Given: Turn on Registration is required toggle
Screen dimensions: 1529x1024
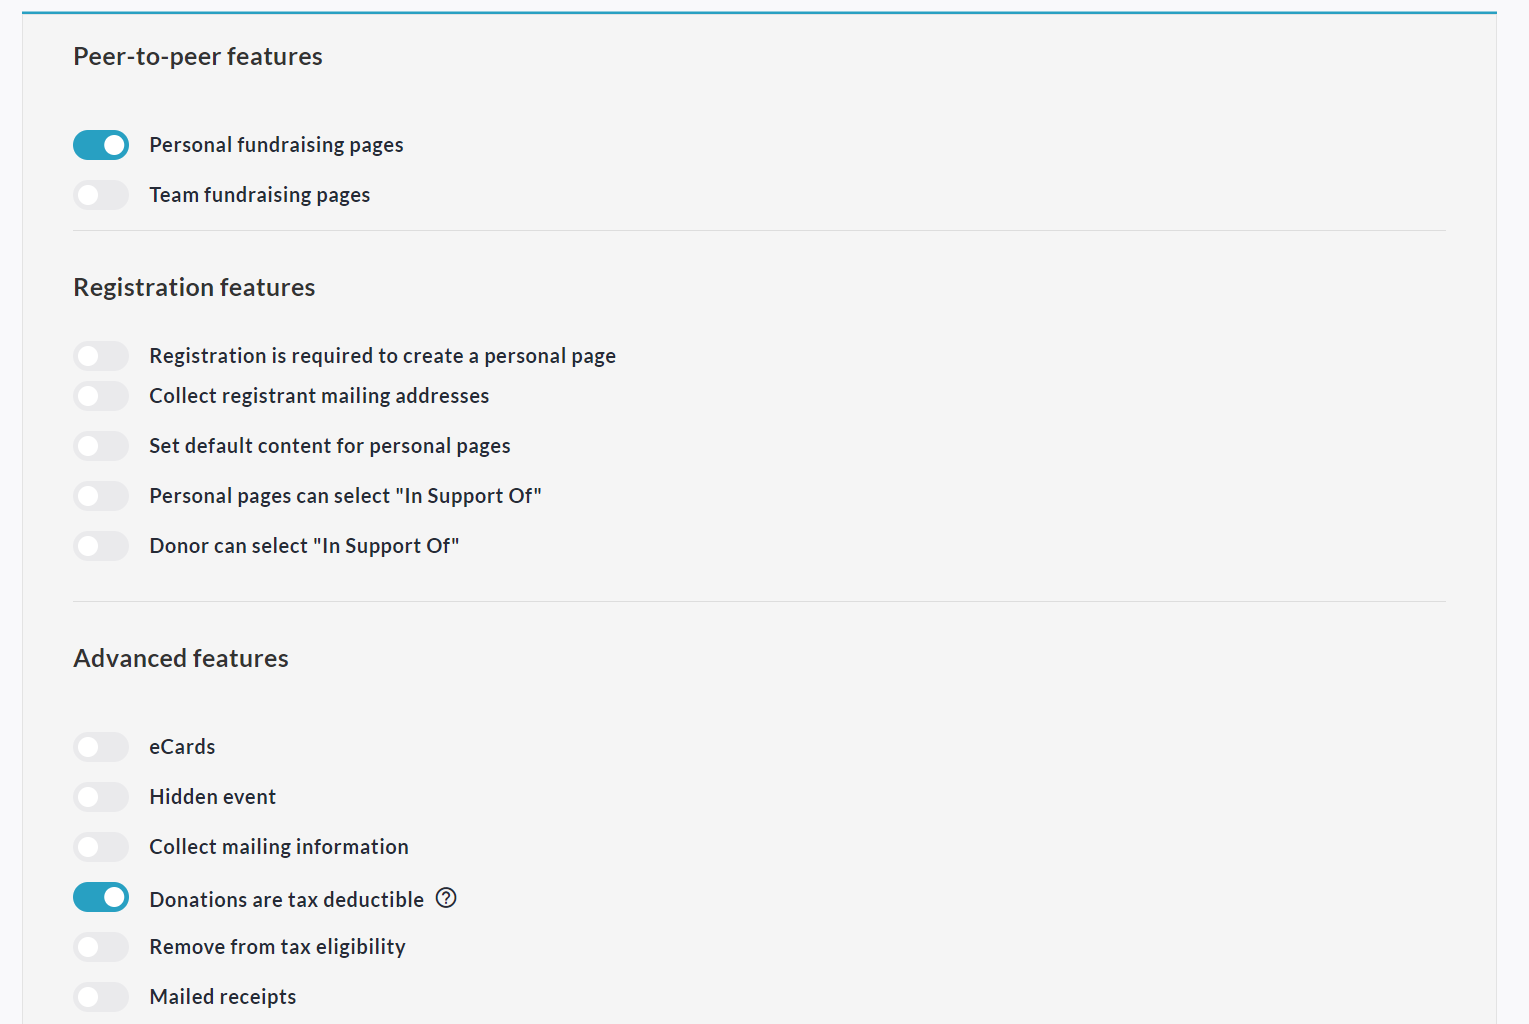Looking at the screenshot, I should pos(101,356).
